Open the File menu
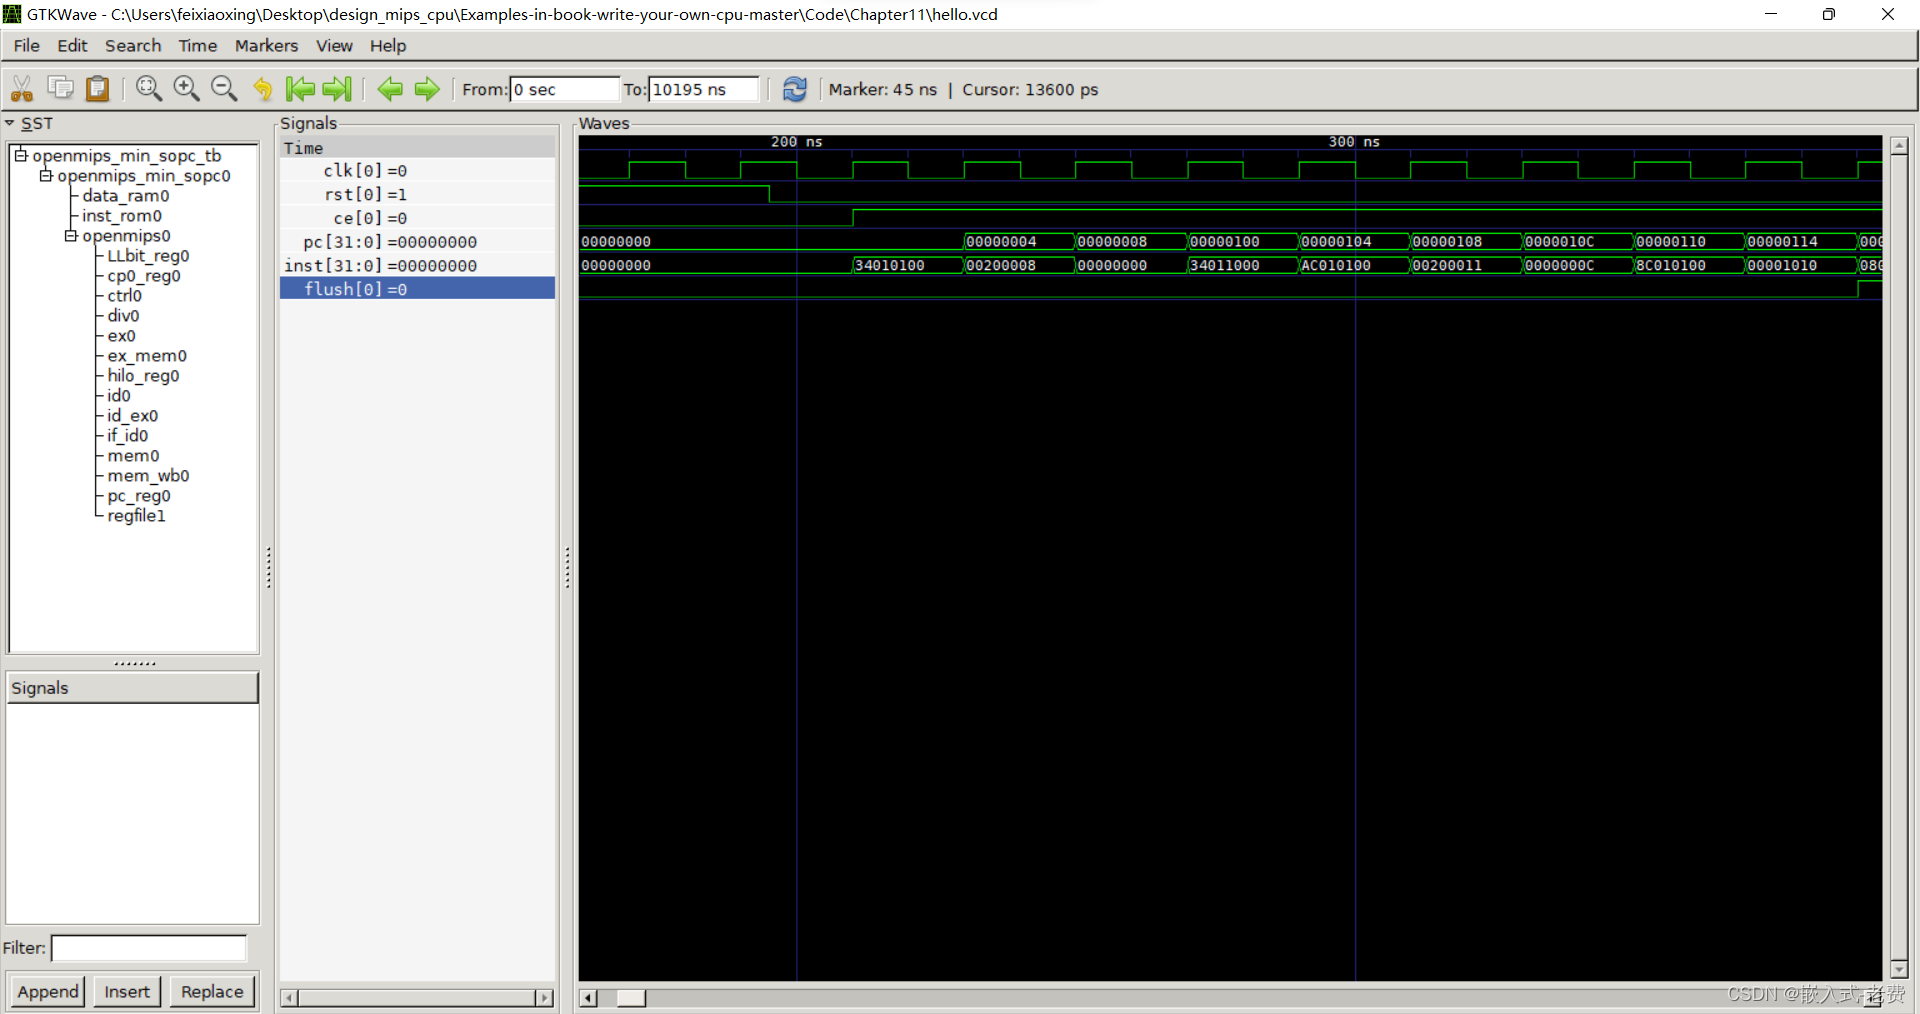This screenshot has height=1014, width=1920. (x=26, y=46)
